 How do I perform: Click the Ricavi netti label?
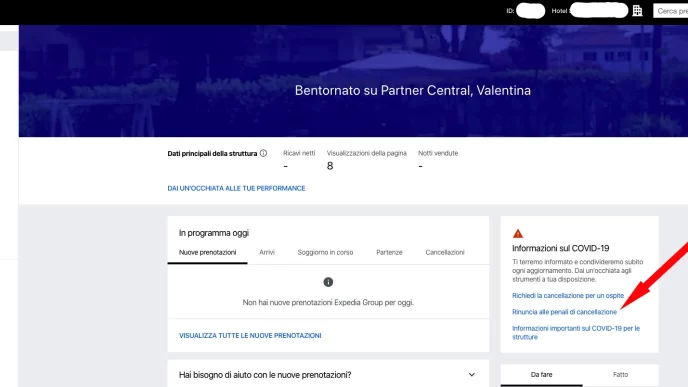[299, 153]
